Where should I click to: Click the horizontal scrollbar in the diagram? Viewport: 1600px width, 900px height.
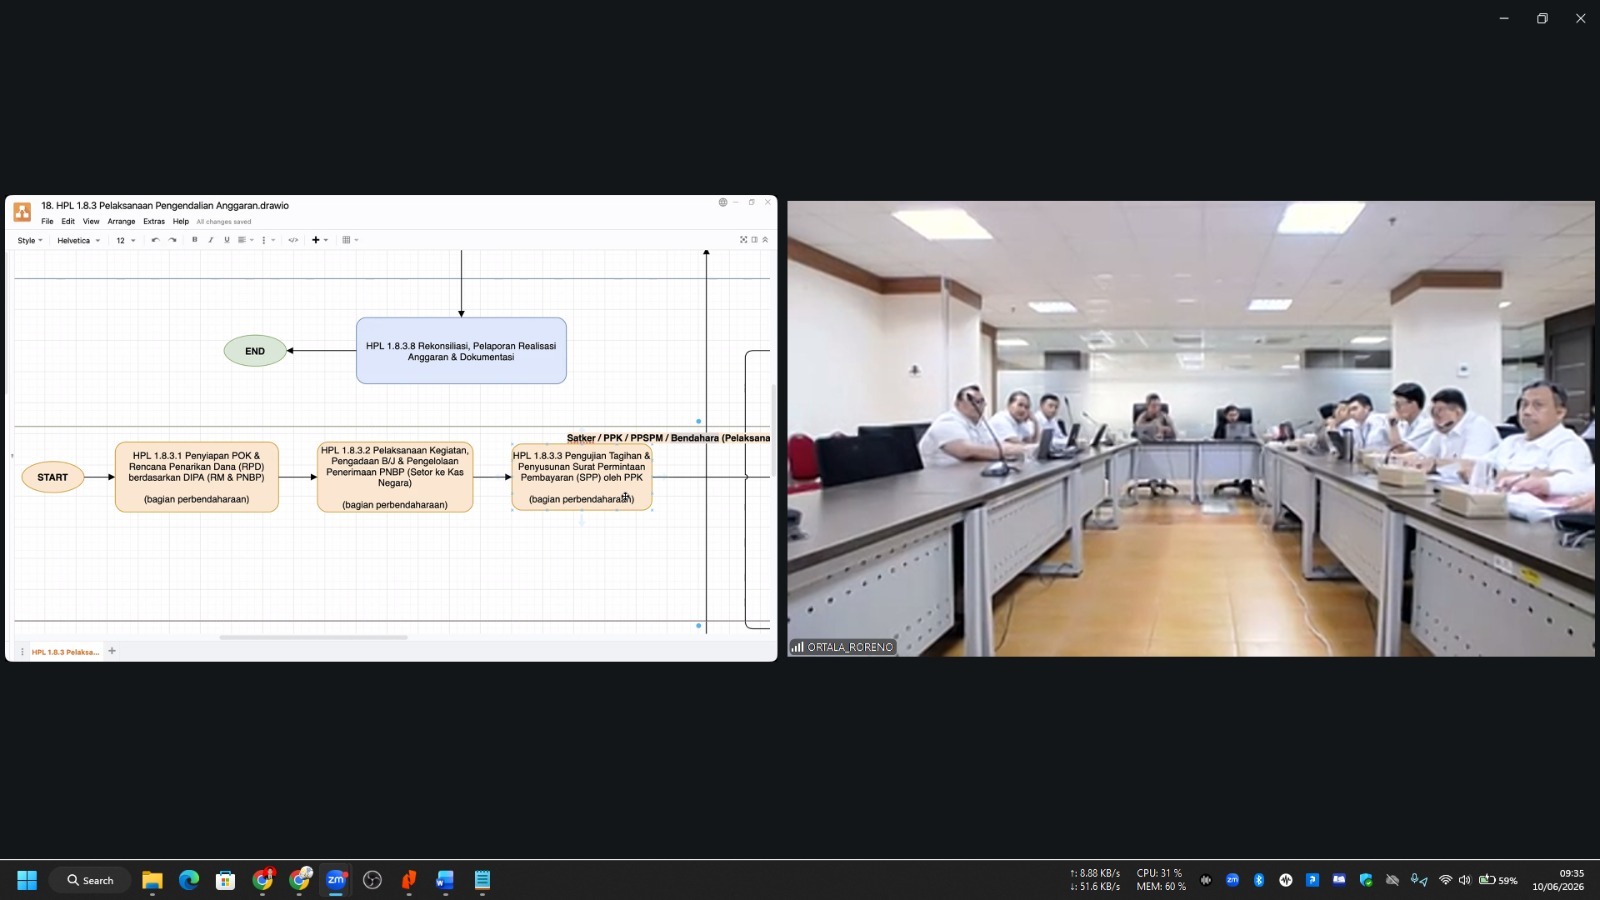coord(313,637)
